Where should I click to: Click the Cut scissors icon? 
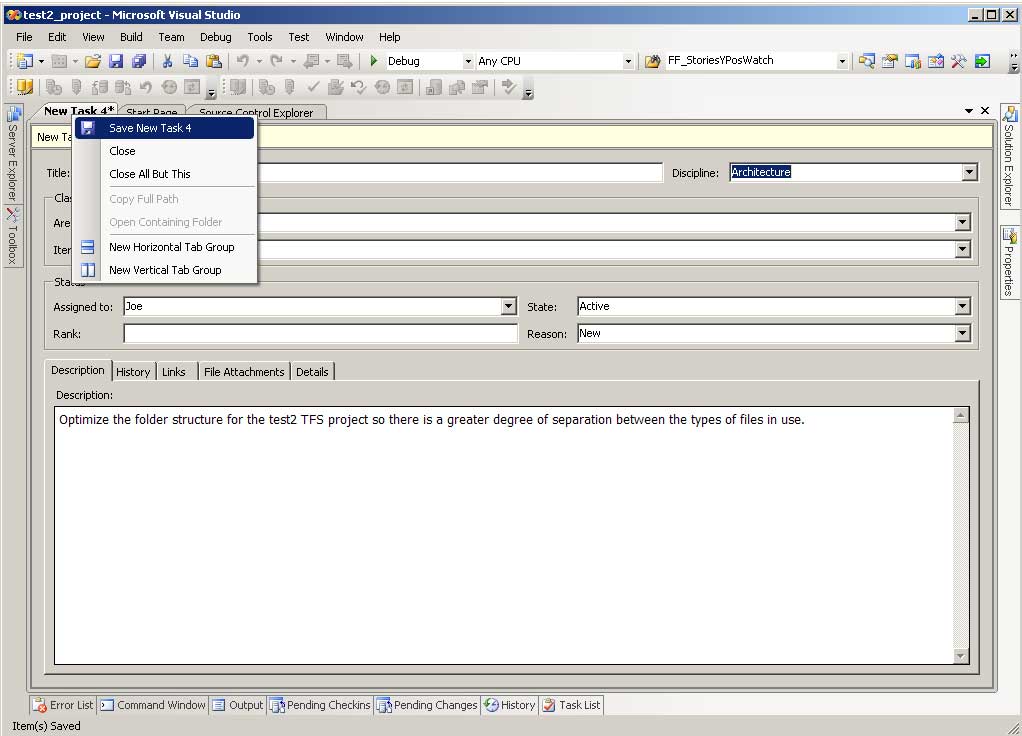pyautogui.click(x=168, y=61)
